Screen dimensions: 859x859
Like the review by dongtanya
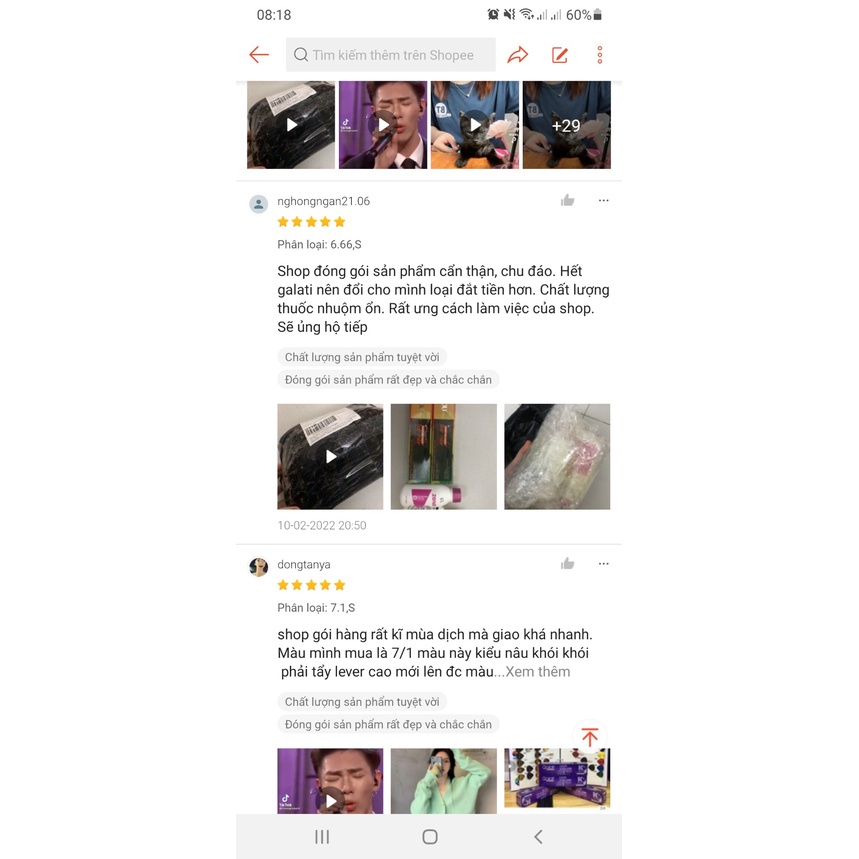[567, 564]
